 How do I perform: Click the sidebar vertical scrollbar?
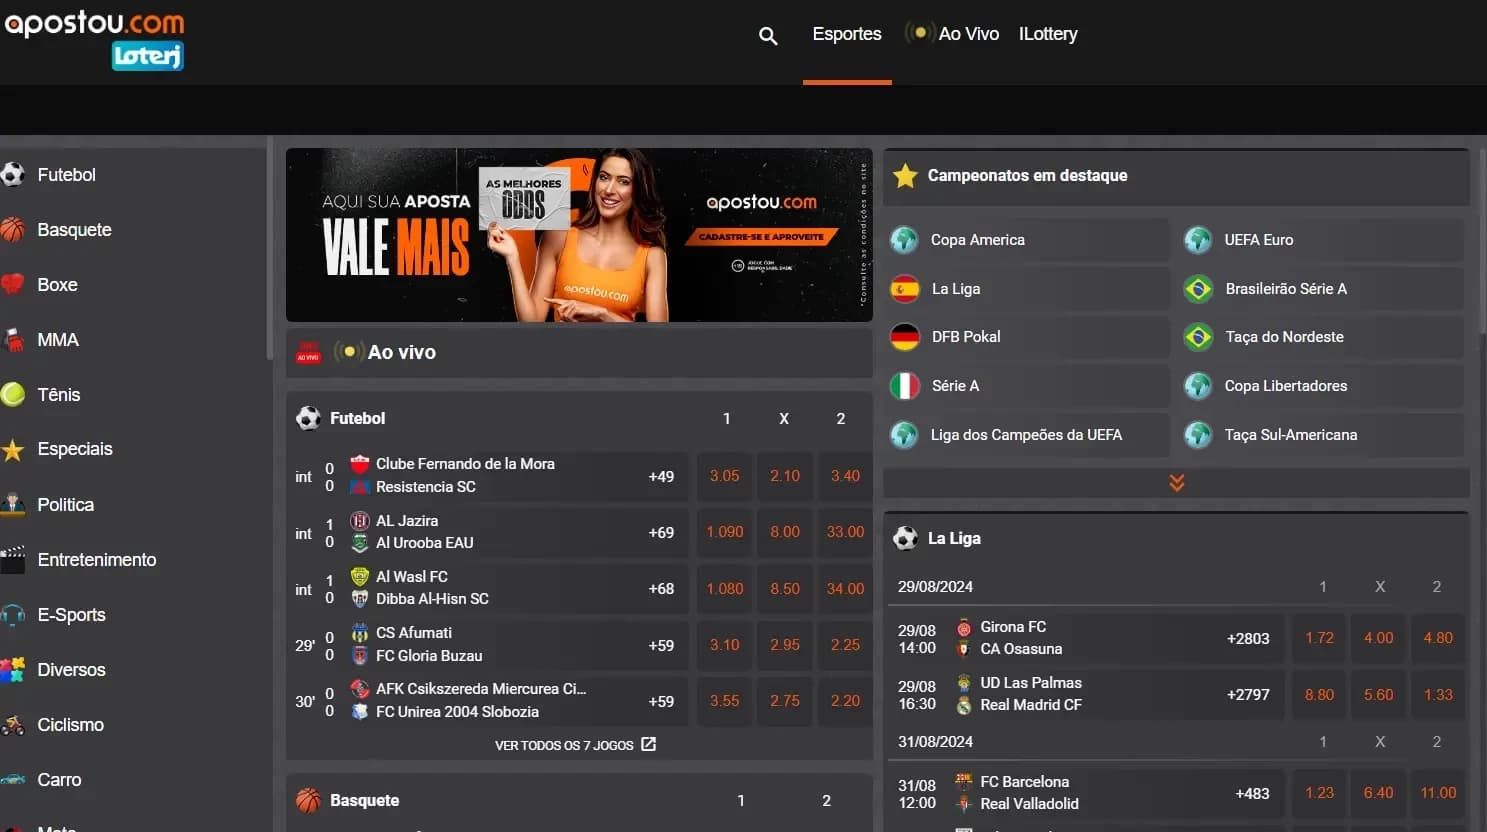[269, 250]
